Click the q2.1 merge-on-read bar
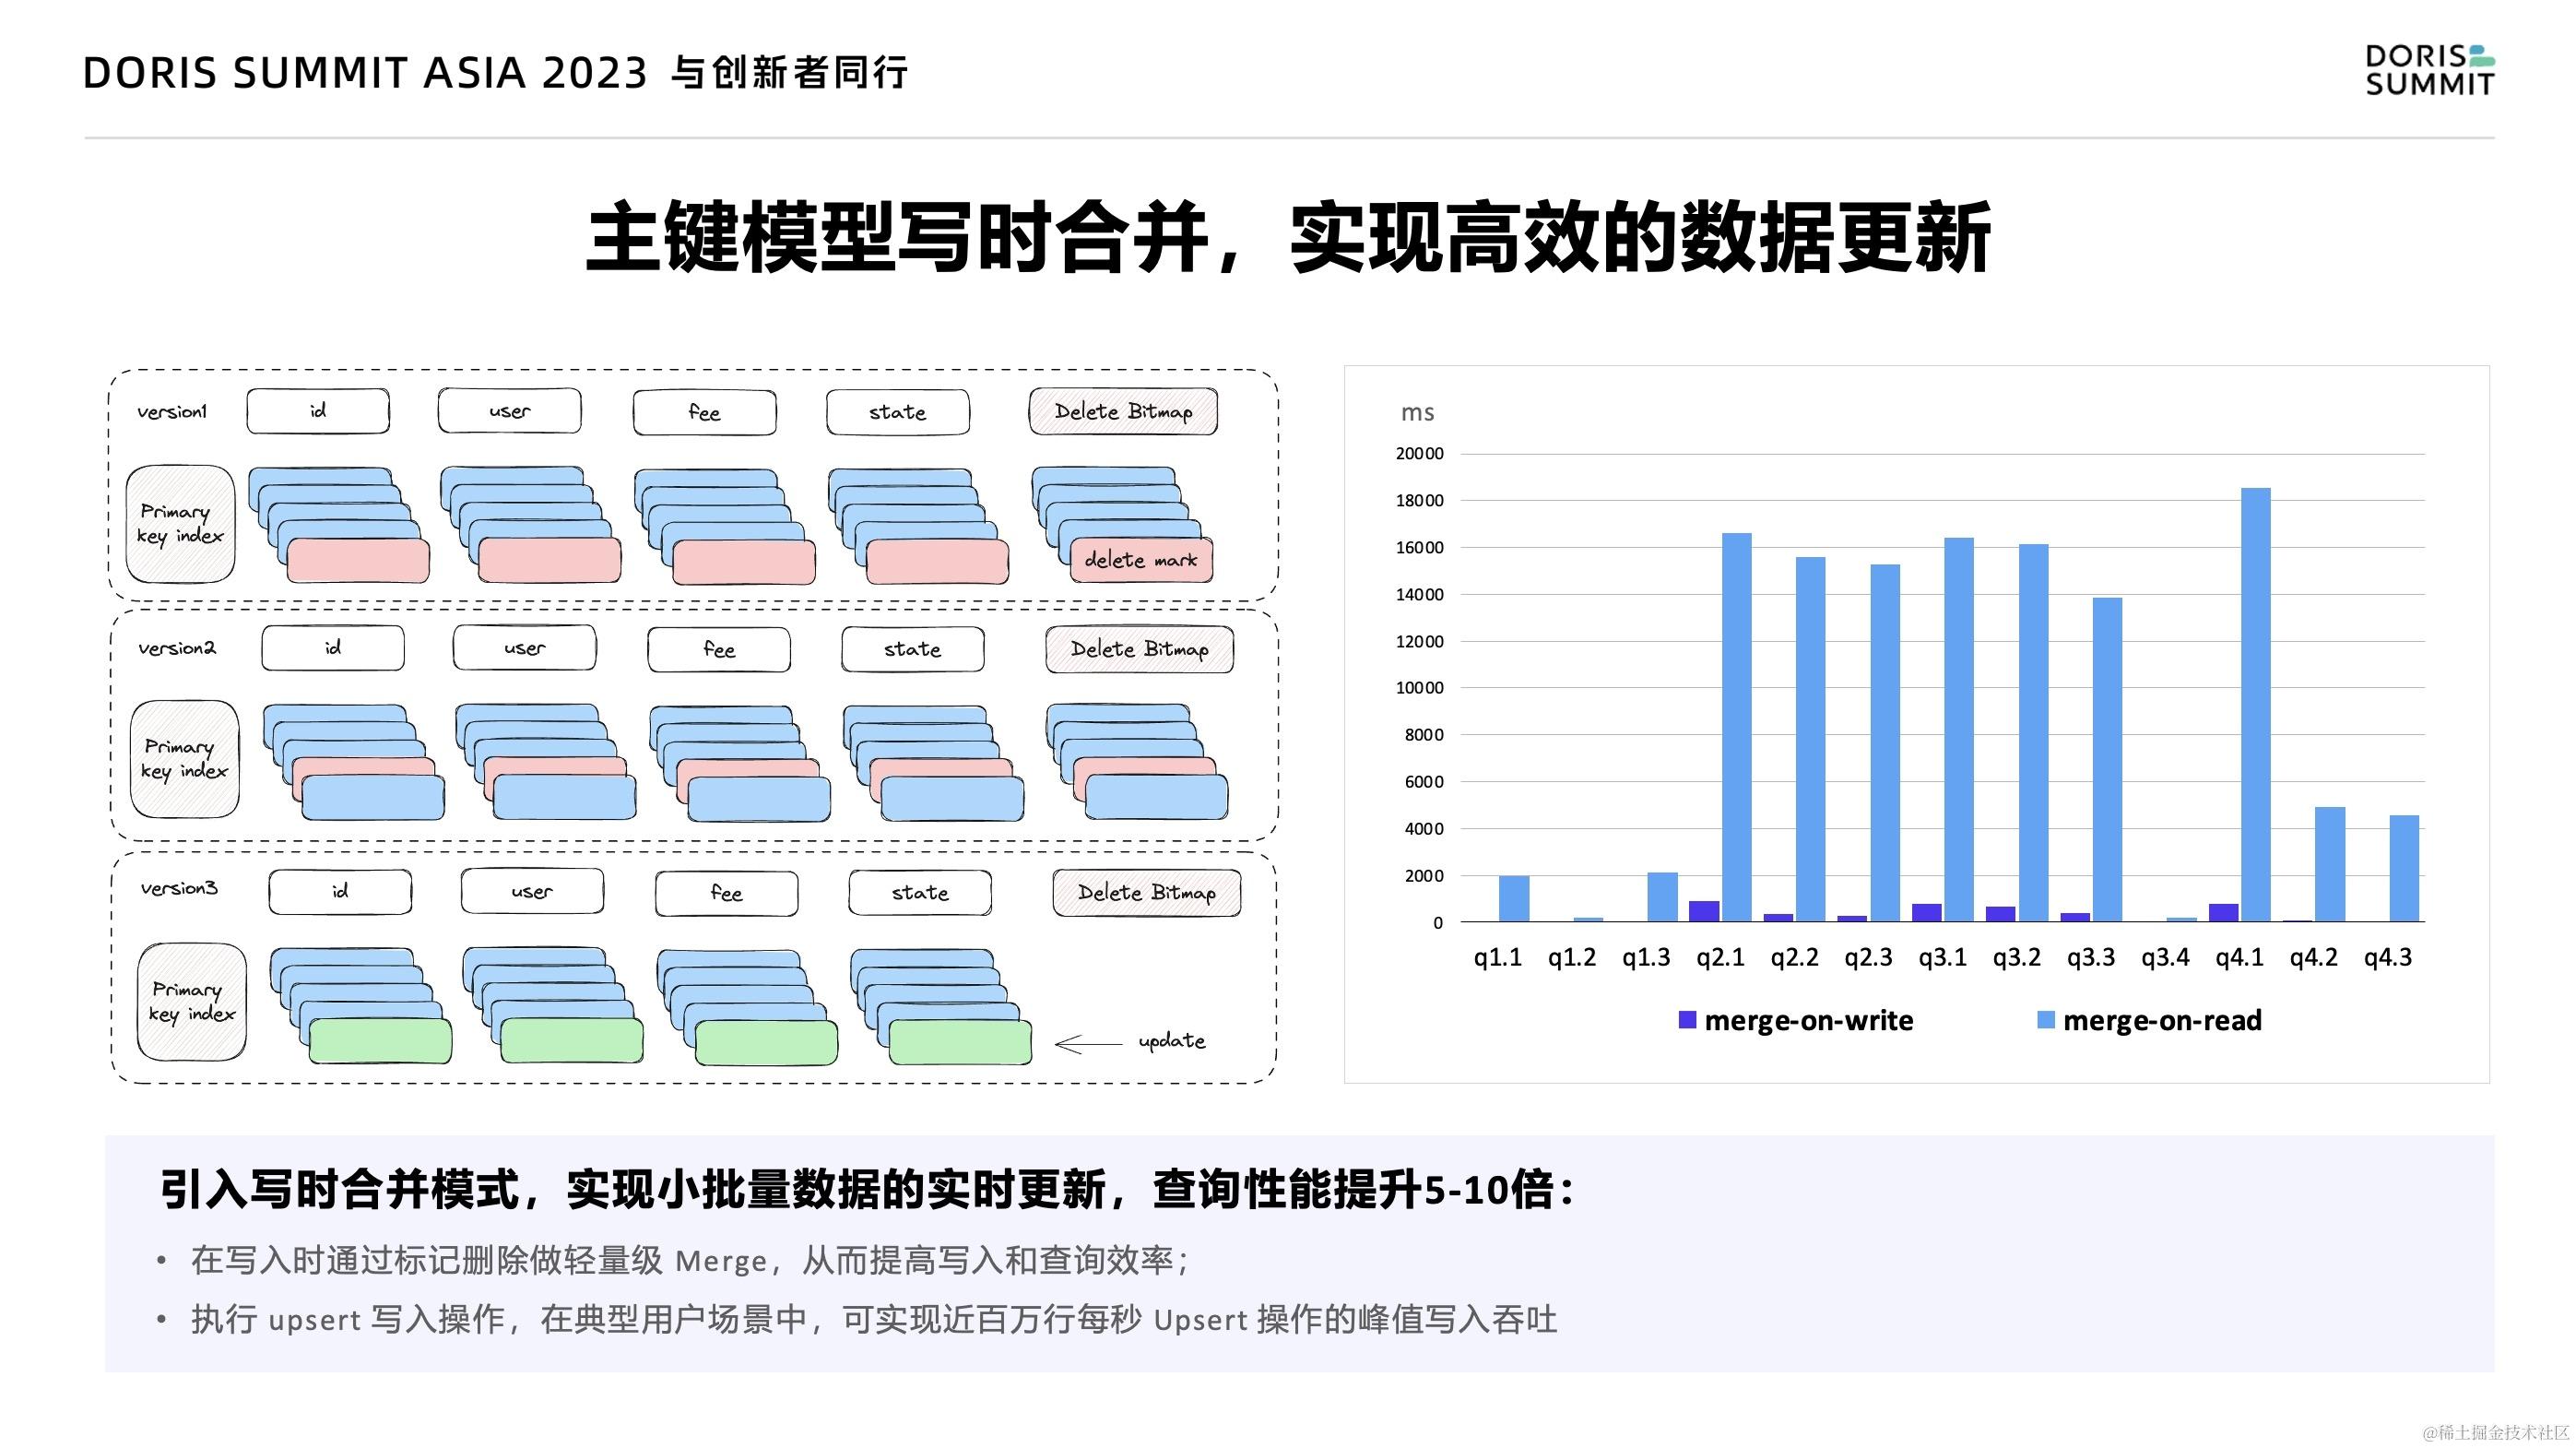 point(1737,727)
